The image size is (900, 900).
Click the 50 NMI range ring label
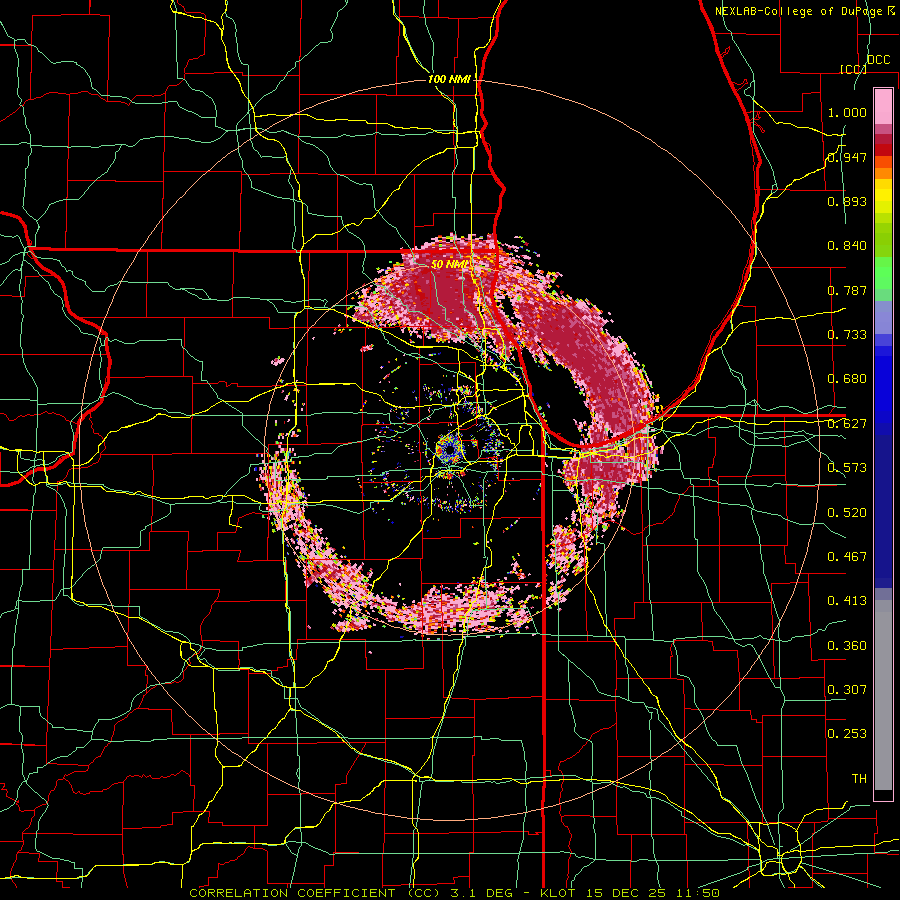pos(450,264)
